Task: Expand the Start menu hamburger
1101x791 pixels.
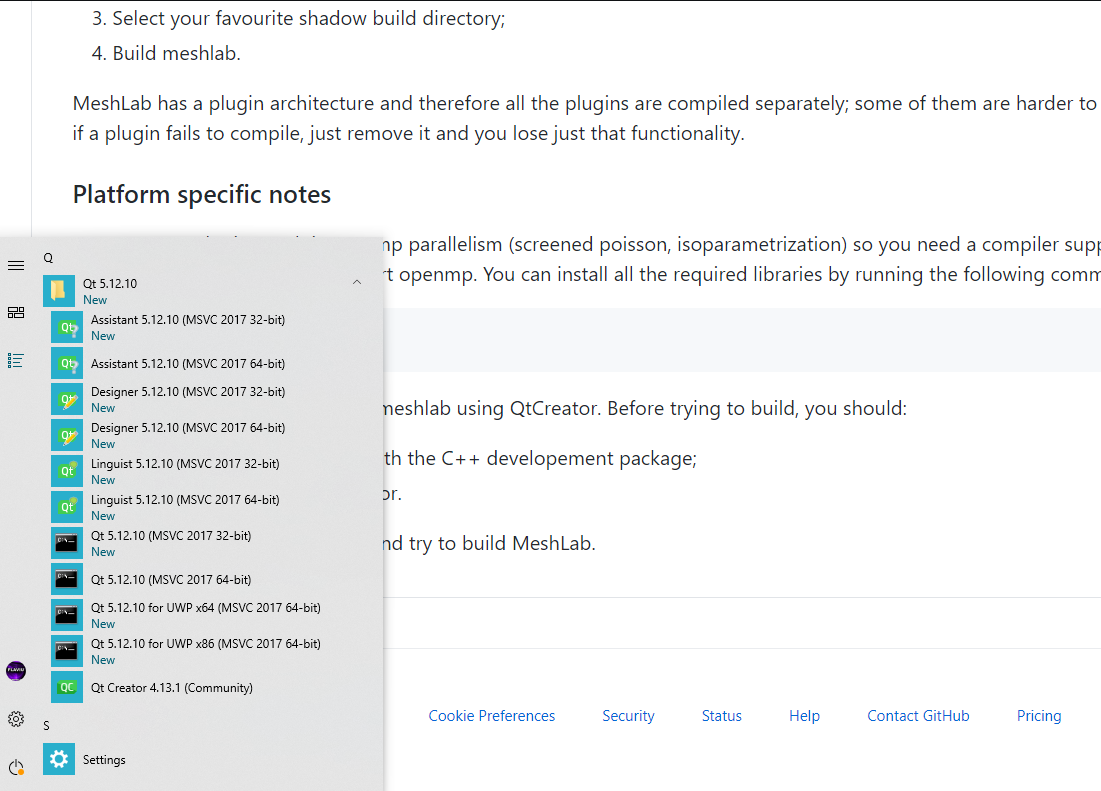Action: (x=15, y=265)
